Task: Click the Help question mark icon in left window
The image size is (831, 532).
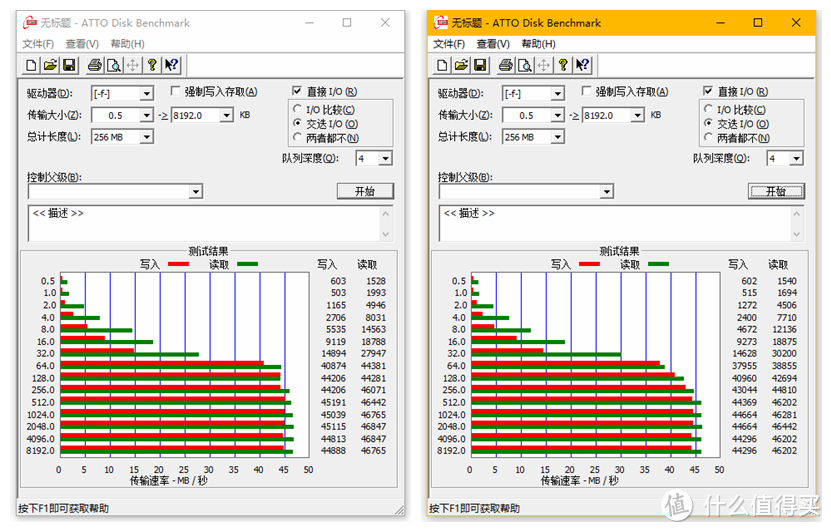Action: click(x=152, y=65)
